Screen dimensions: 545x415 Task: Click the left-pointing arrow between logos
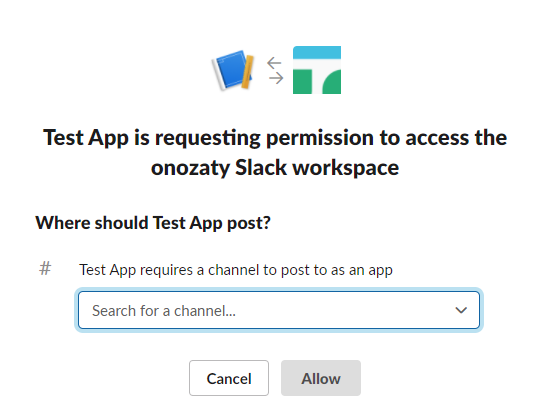coord(274,63)
